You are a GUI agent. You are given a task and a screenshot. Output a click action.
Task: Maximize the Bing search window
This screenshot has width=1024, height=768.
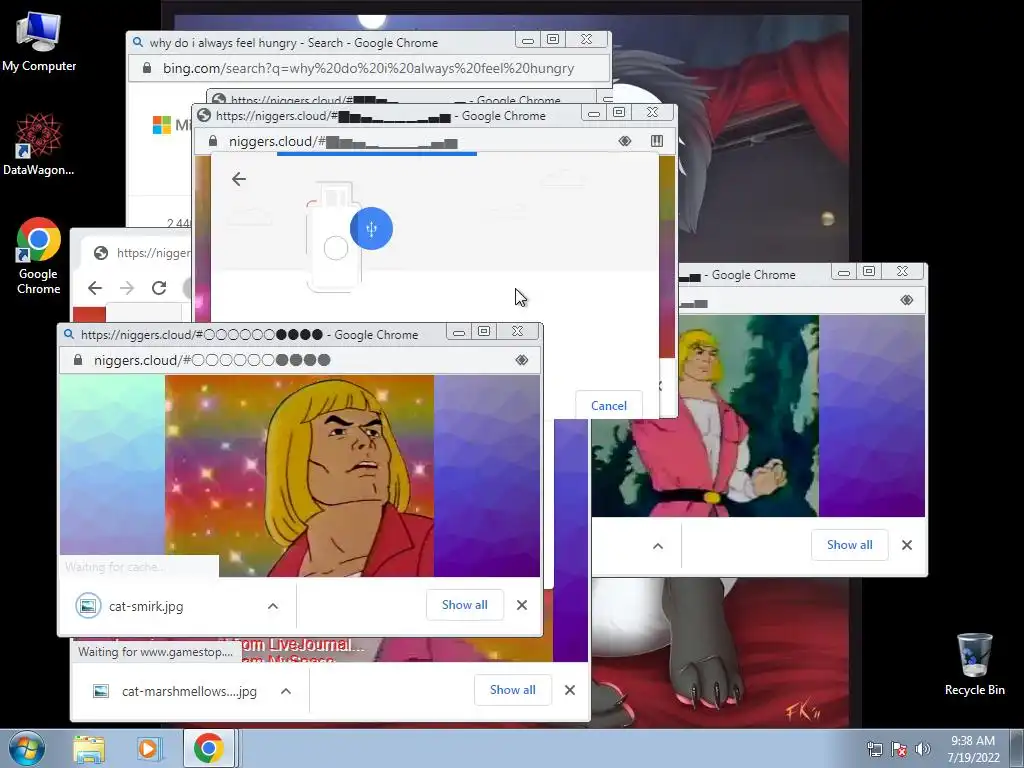[552, 39]
